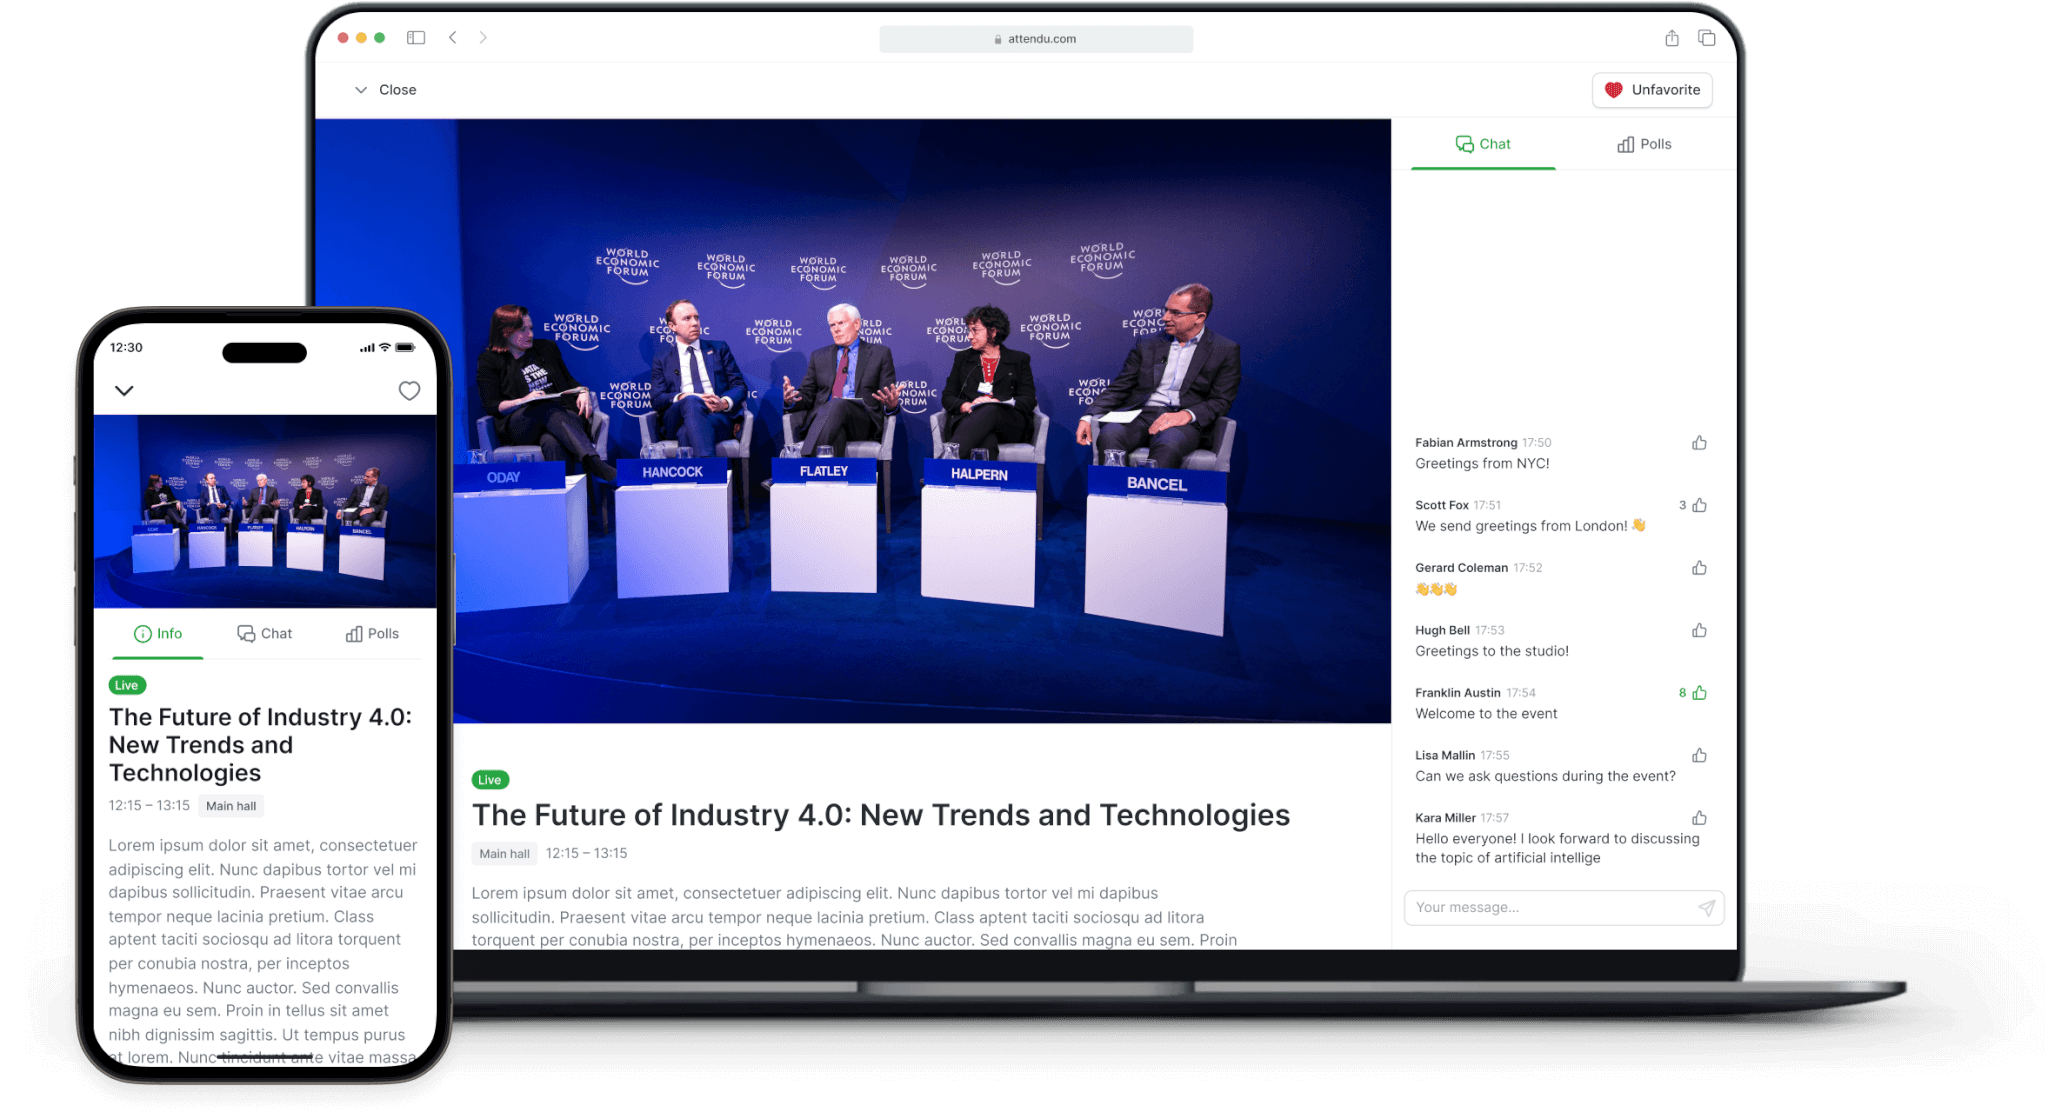Click the phone 12:30 clock

tap(126, 348)
